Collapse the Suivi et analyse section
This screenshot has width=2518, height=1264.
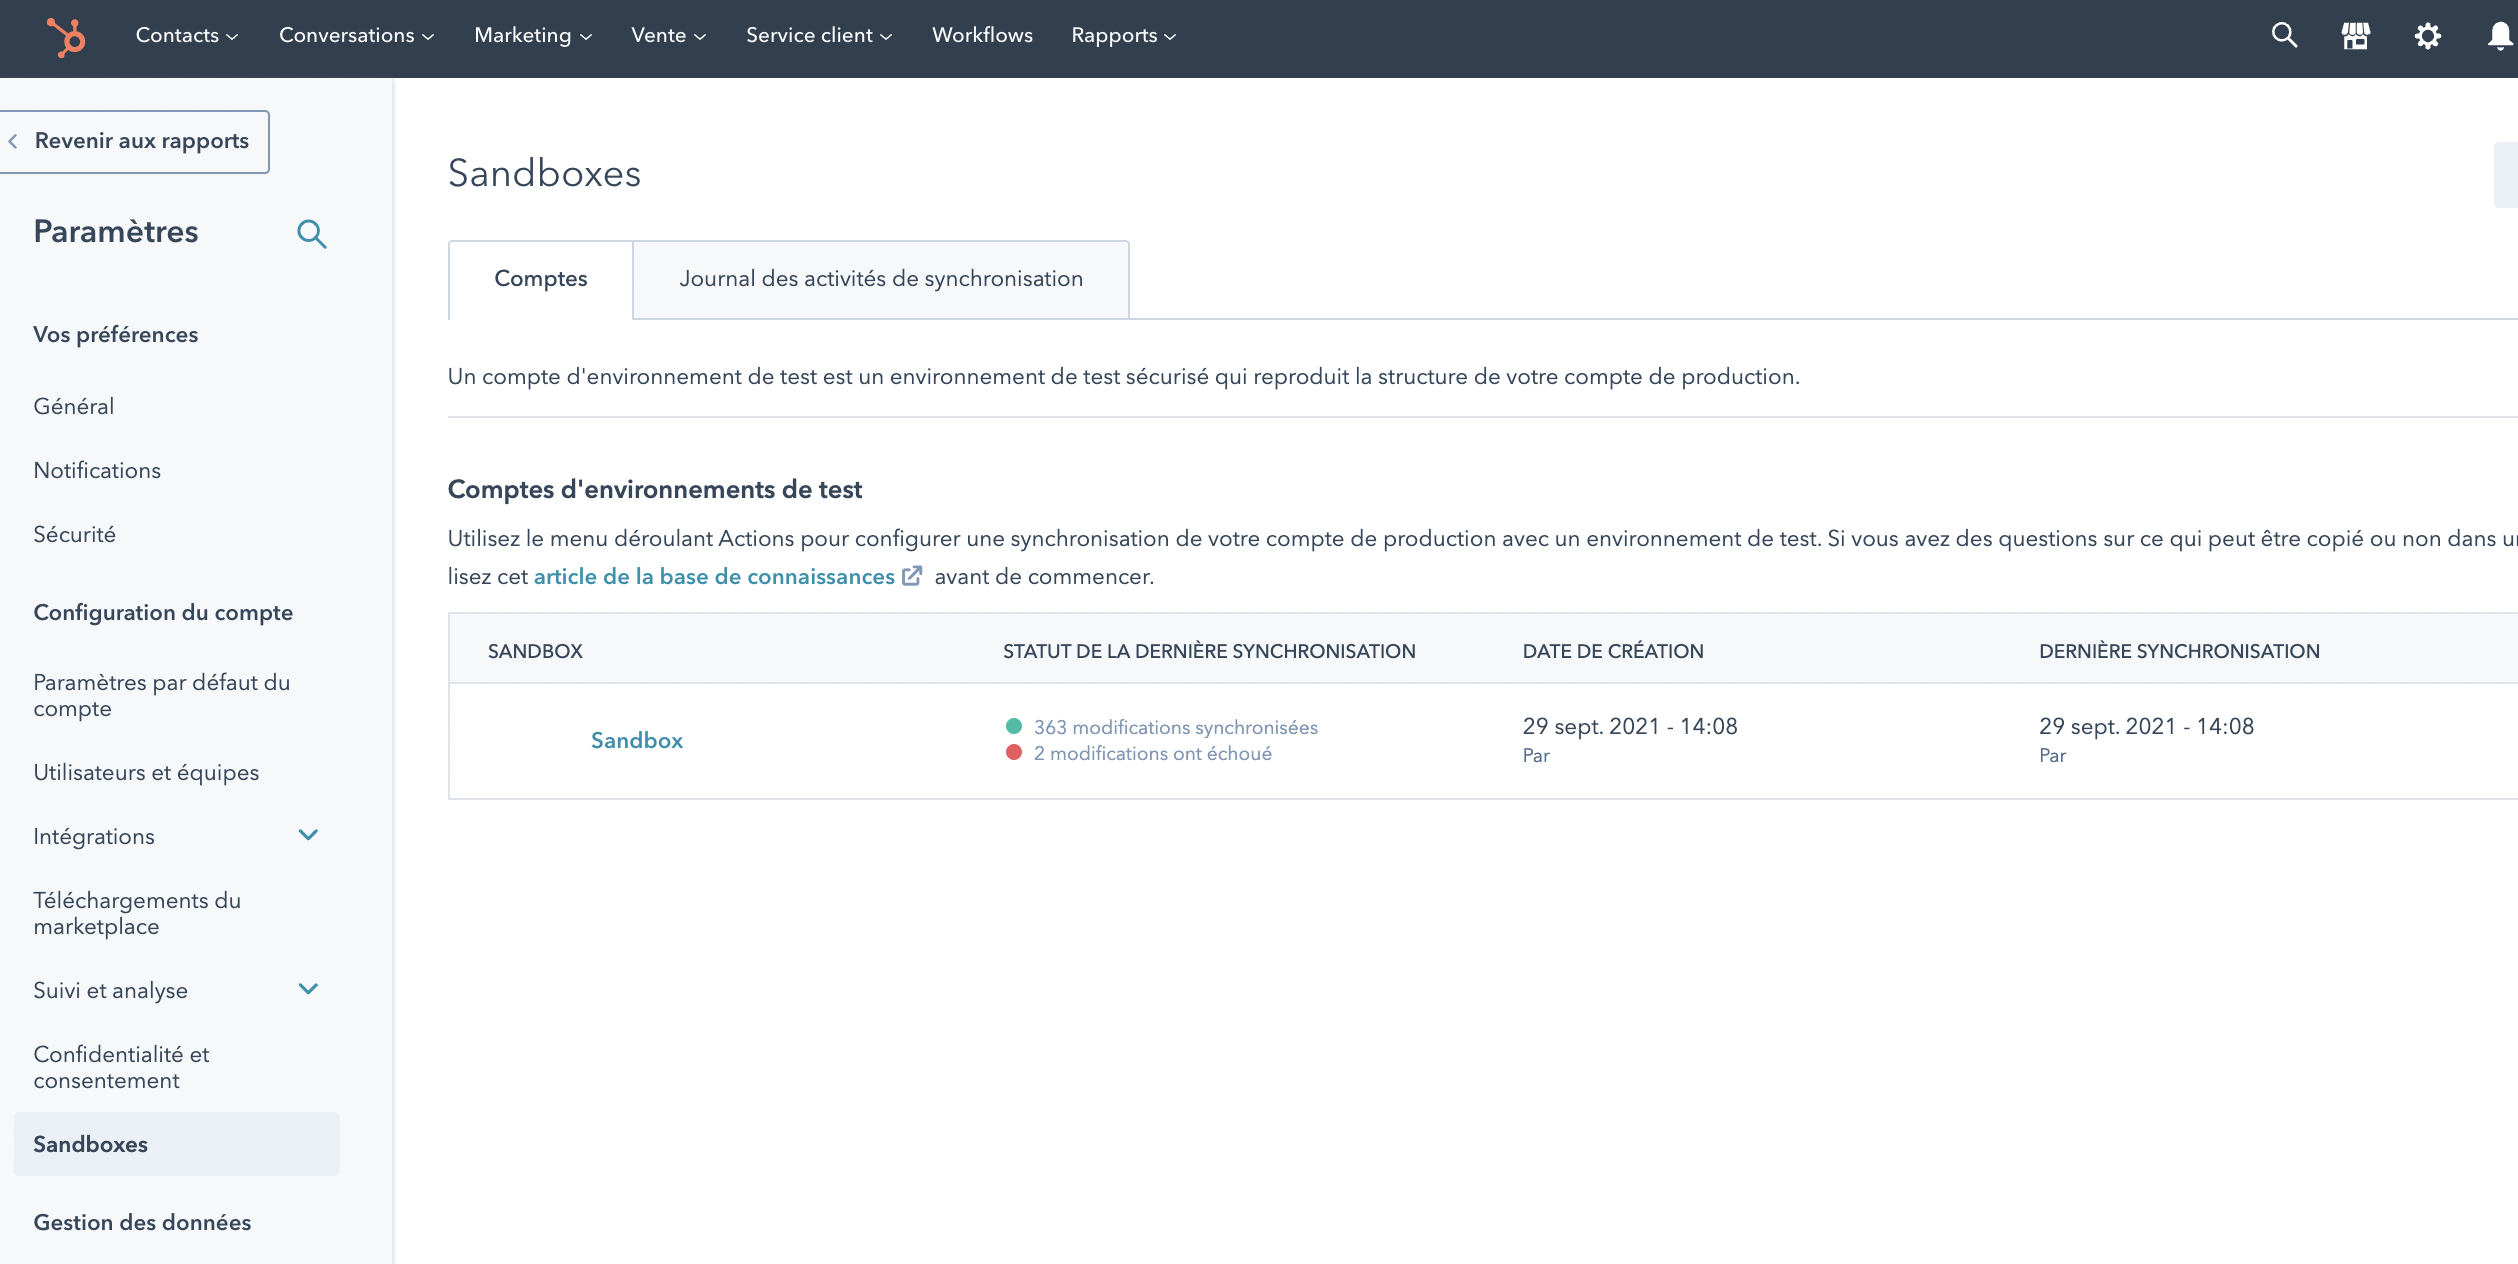pos(308,989)
